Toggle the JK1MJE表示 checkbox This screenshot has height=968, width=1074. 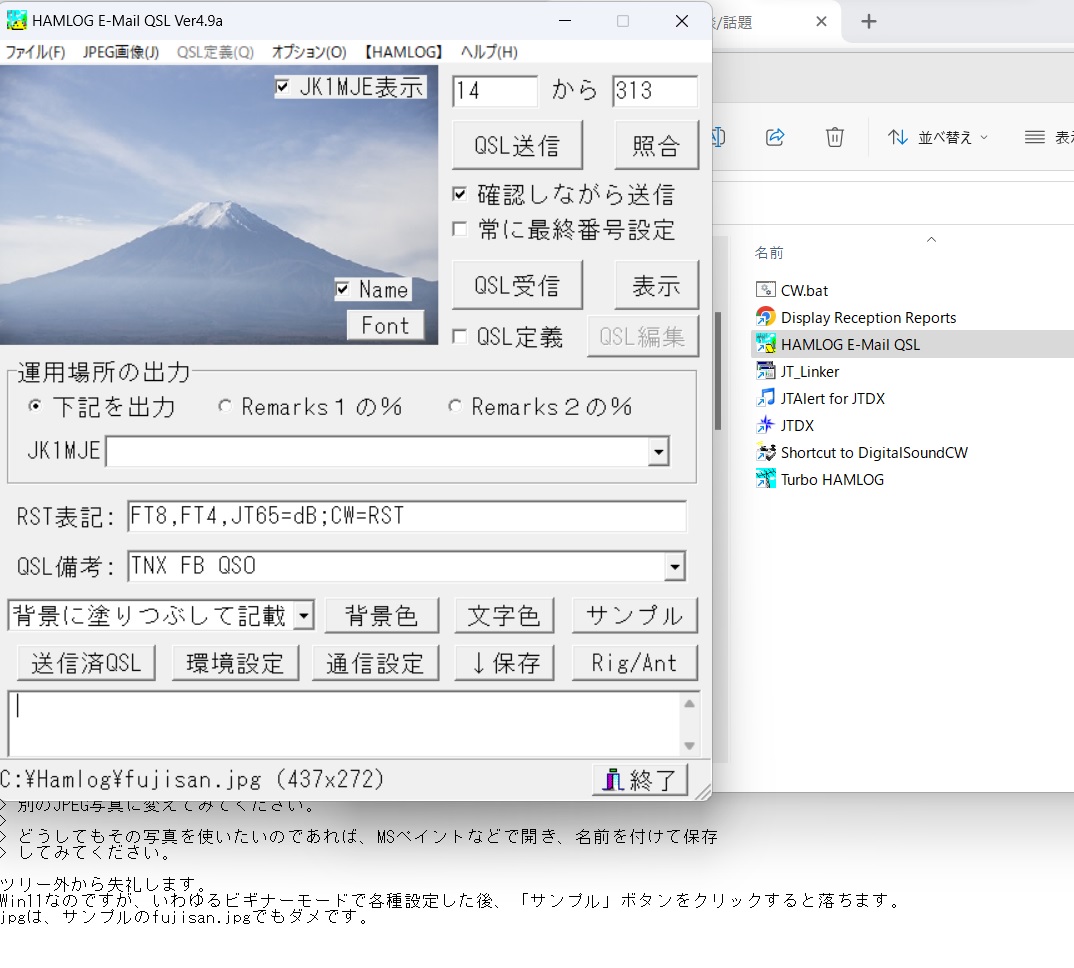(283, 87)
